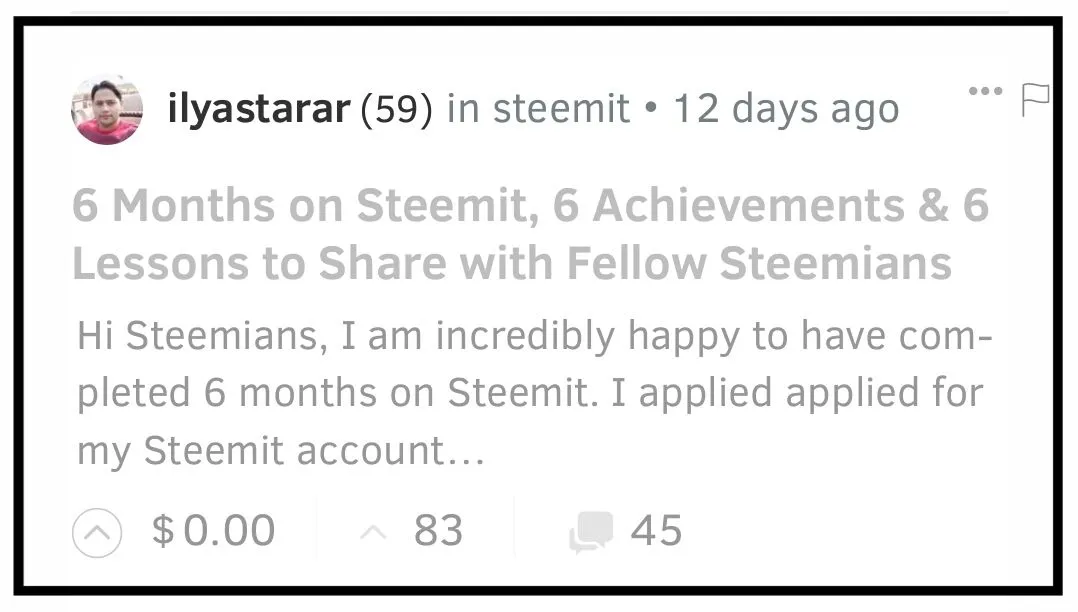Click excerpt line 'pleted 6 months on Steemit'
The height and width of the screenshot is (612, 1078).
click(x=530, y=394)
